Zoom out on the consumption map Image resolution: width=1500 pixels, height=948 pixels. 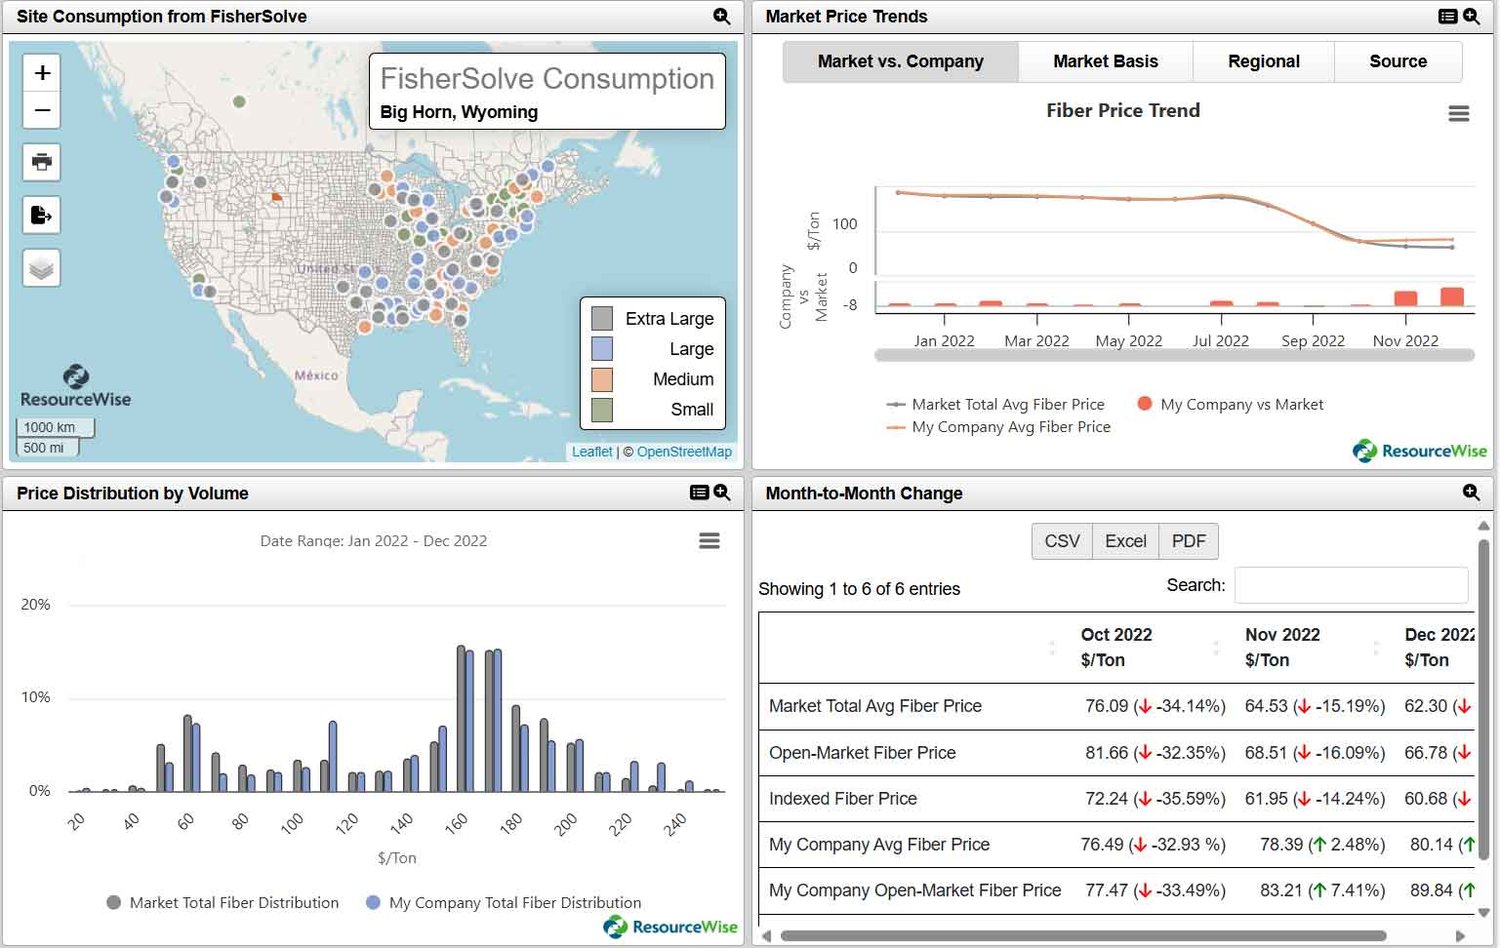42,110
